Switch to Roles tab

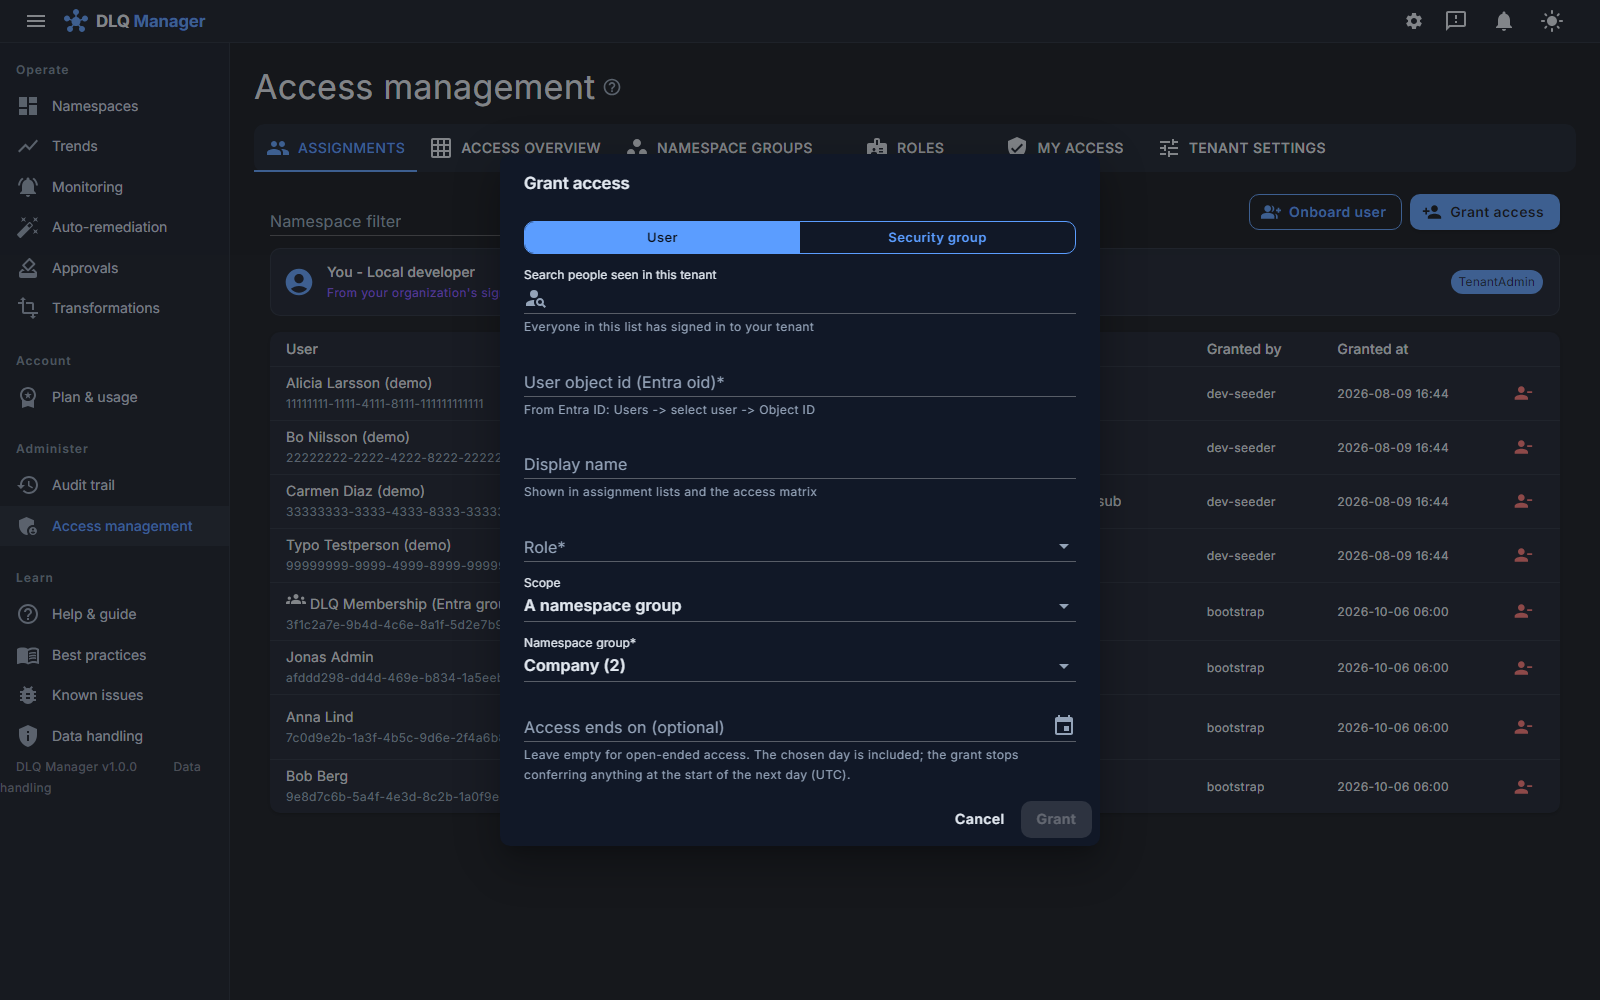(x=905, y=148)
